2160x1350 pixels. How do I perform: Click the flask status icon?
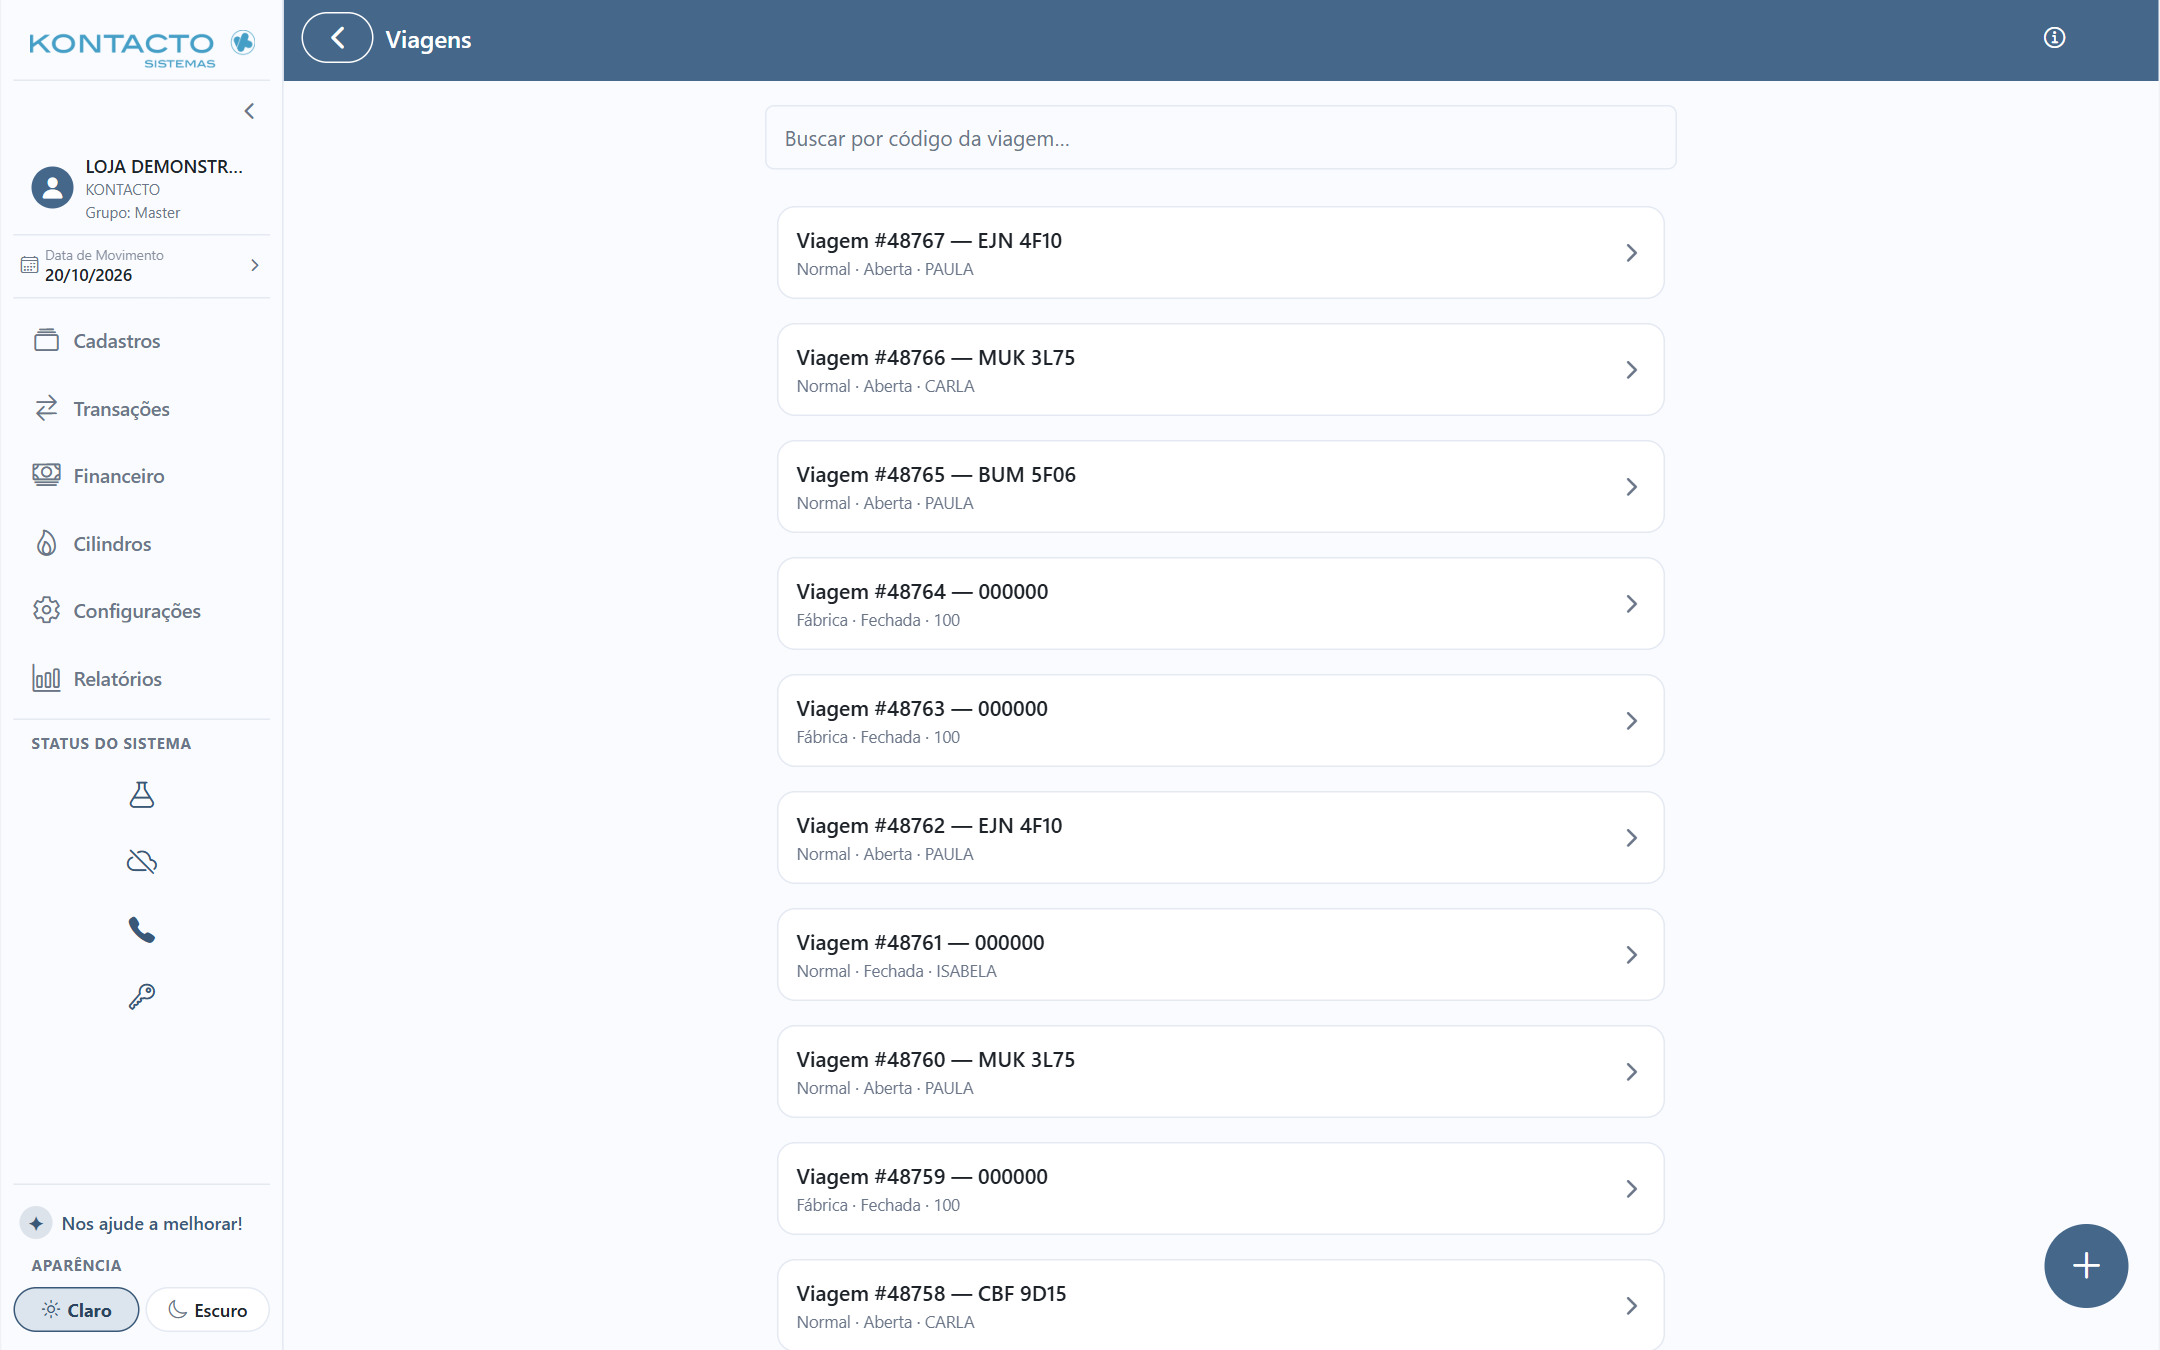pyautogui.click(x=142, y=795)
